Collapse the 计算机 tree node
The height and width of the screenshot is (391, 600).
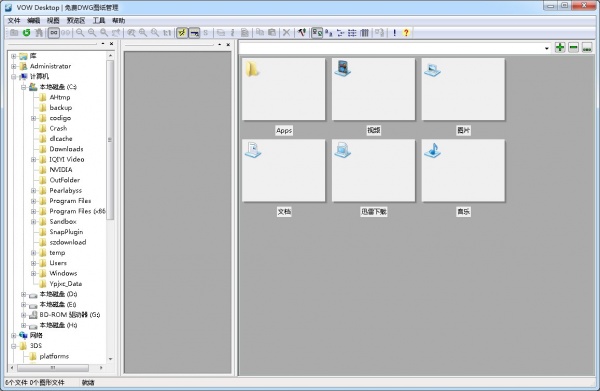(14, 77)
